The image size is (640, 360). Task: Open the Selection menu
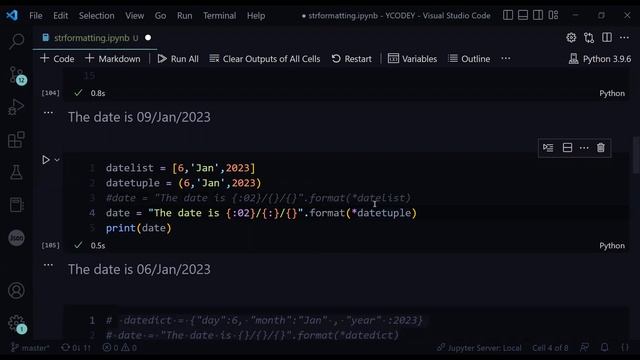click(x=96, y=16)
